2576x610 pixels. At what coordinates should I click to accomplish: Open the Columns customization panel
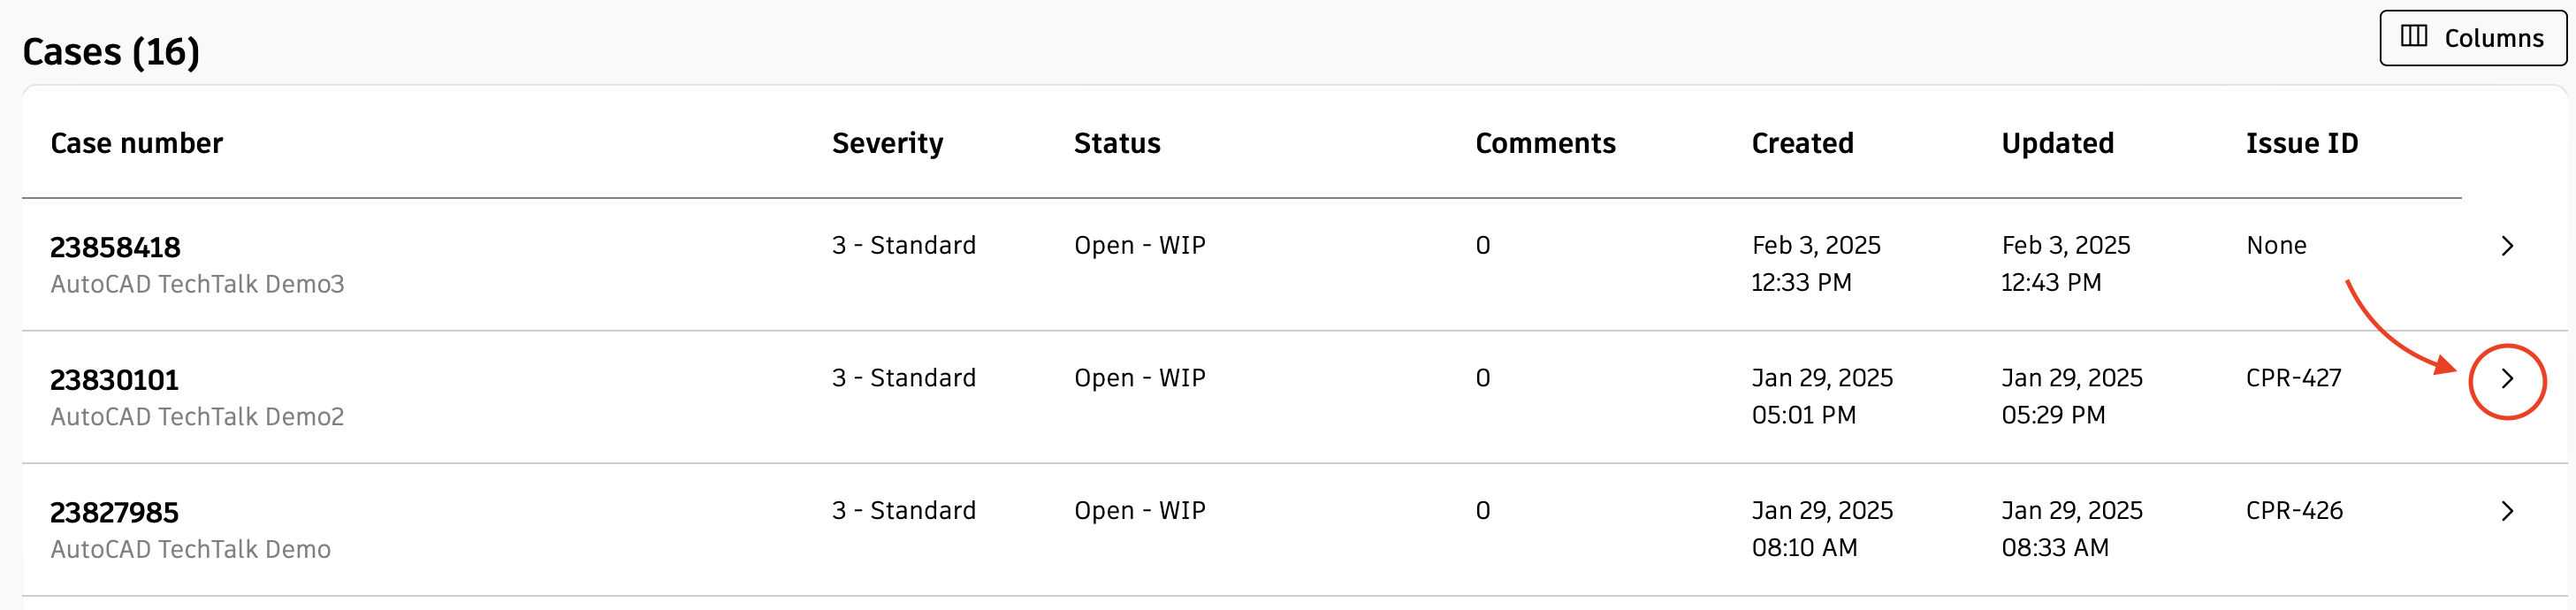[2470, 37]
